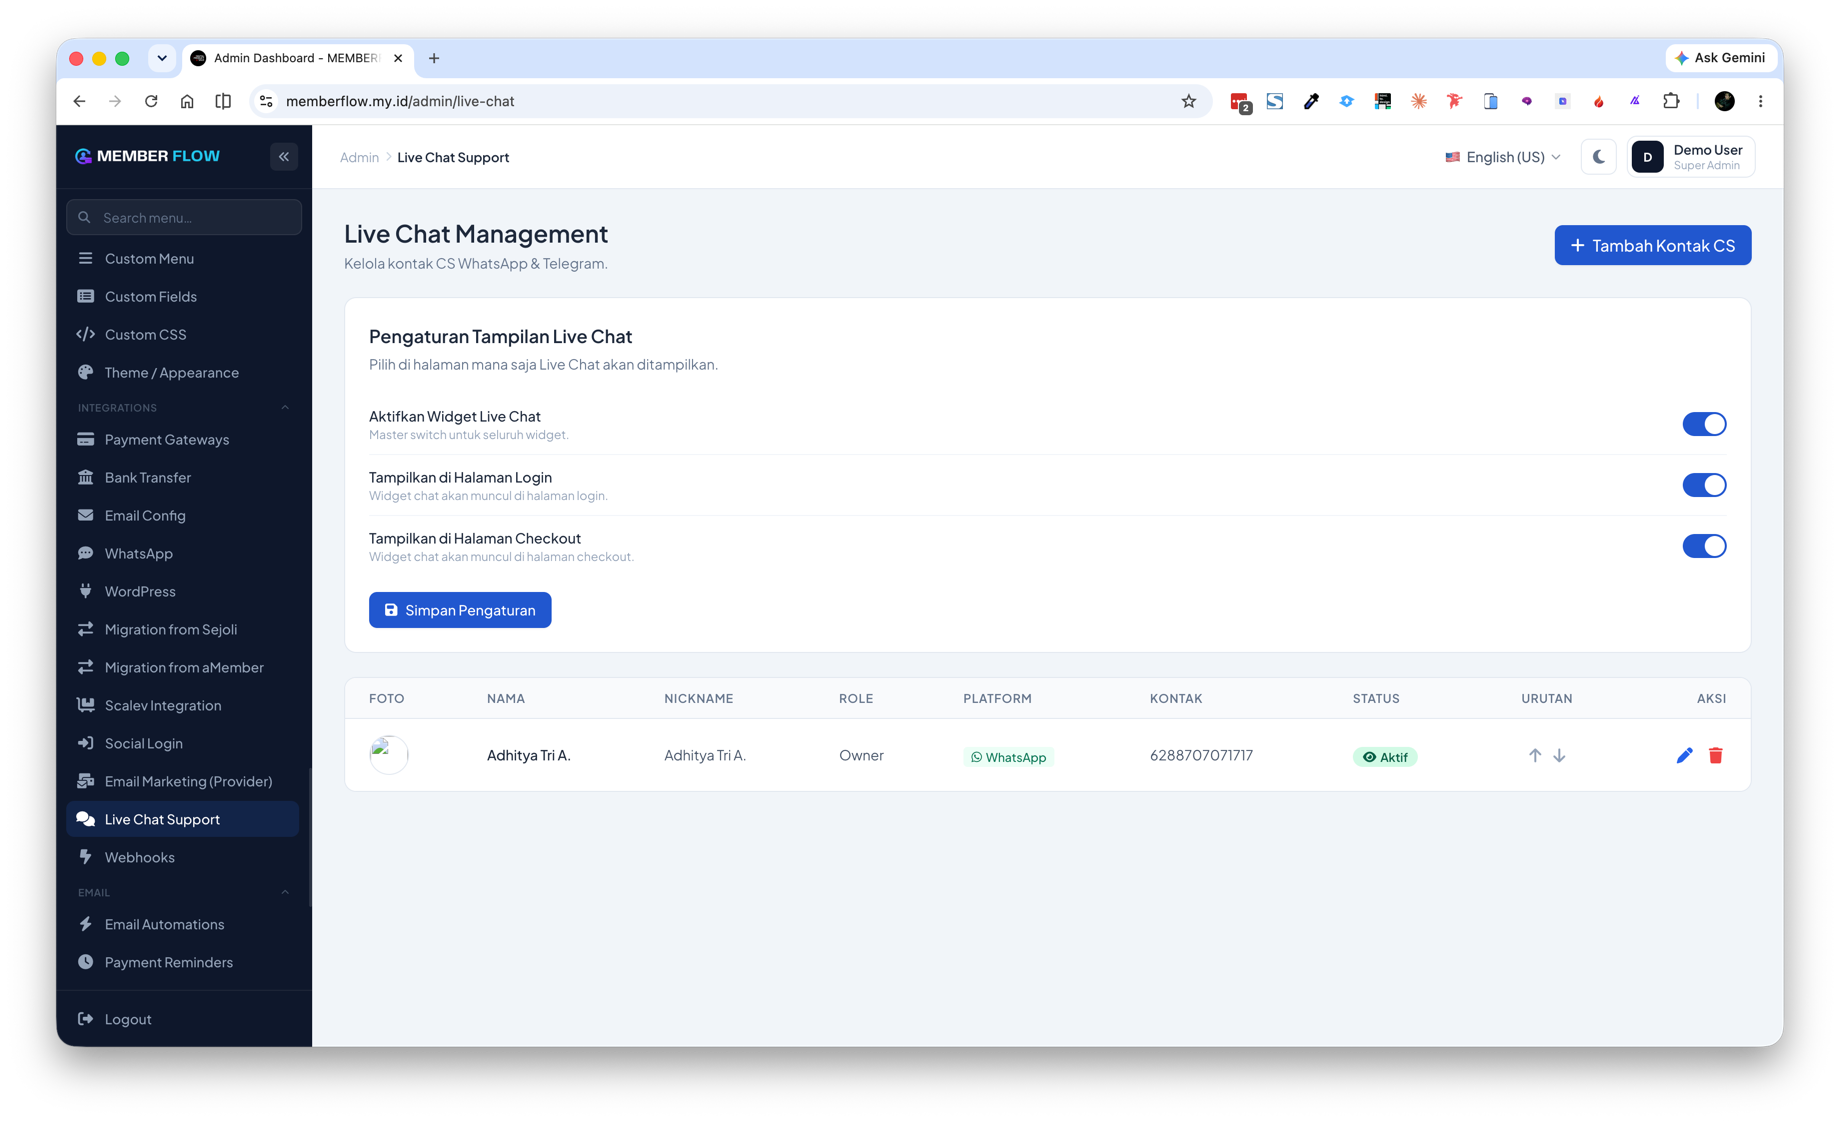Click the WordPress plug icon

[86, 591]
